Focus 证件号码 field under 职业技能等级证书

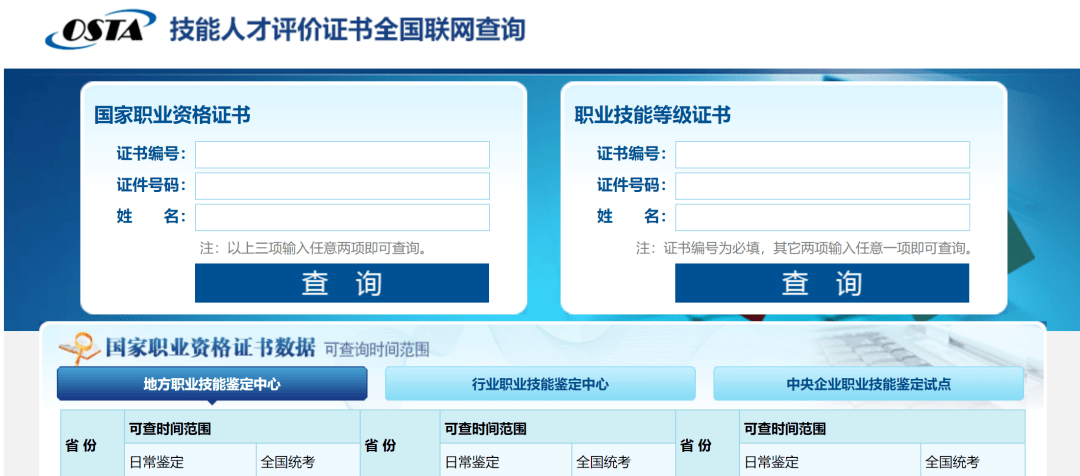tap(822, 186)
